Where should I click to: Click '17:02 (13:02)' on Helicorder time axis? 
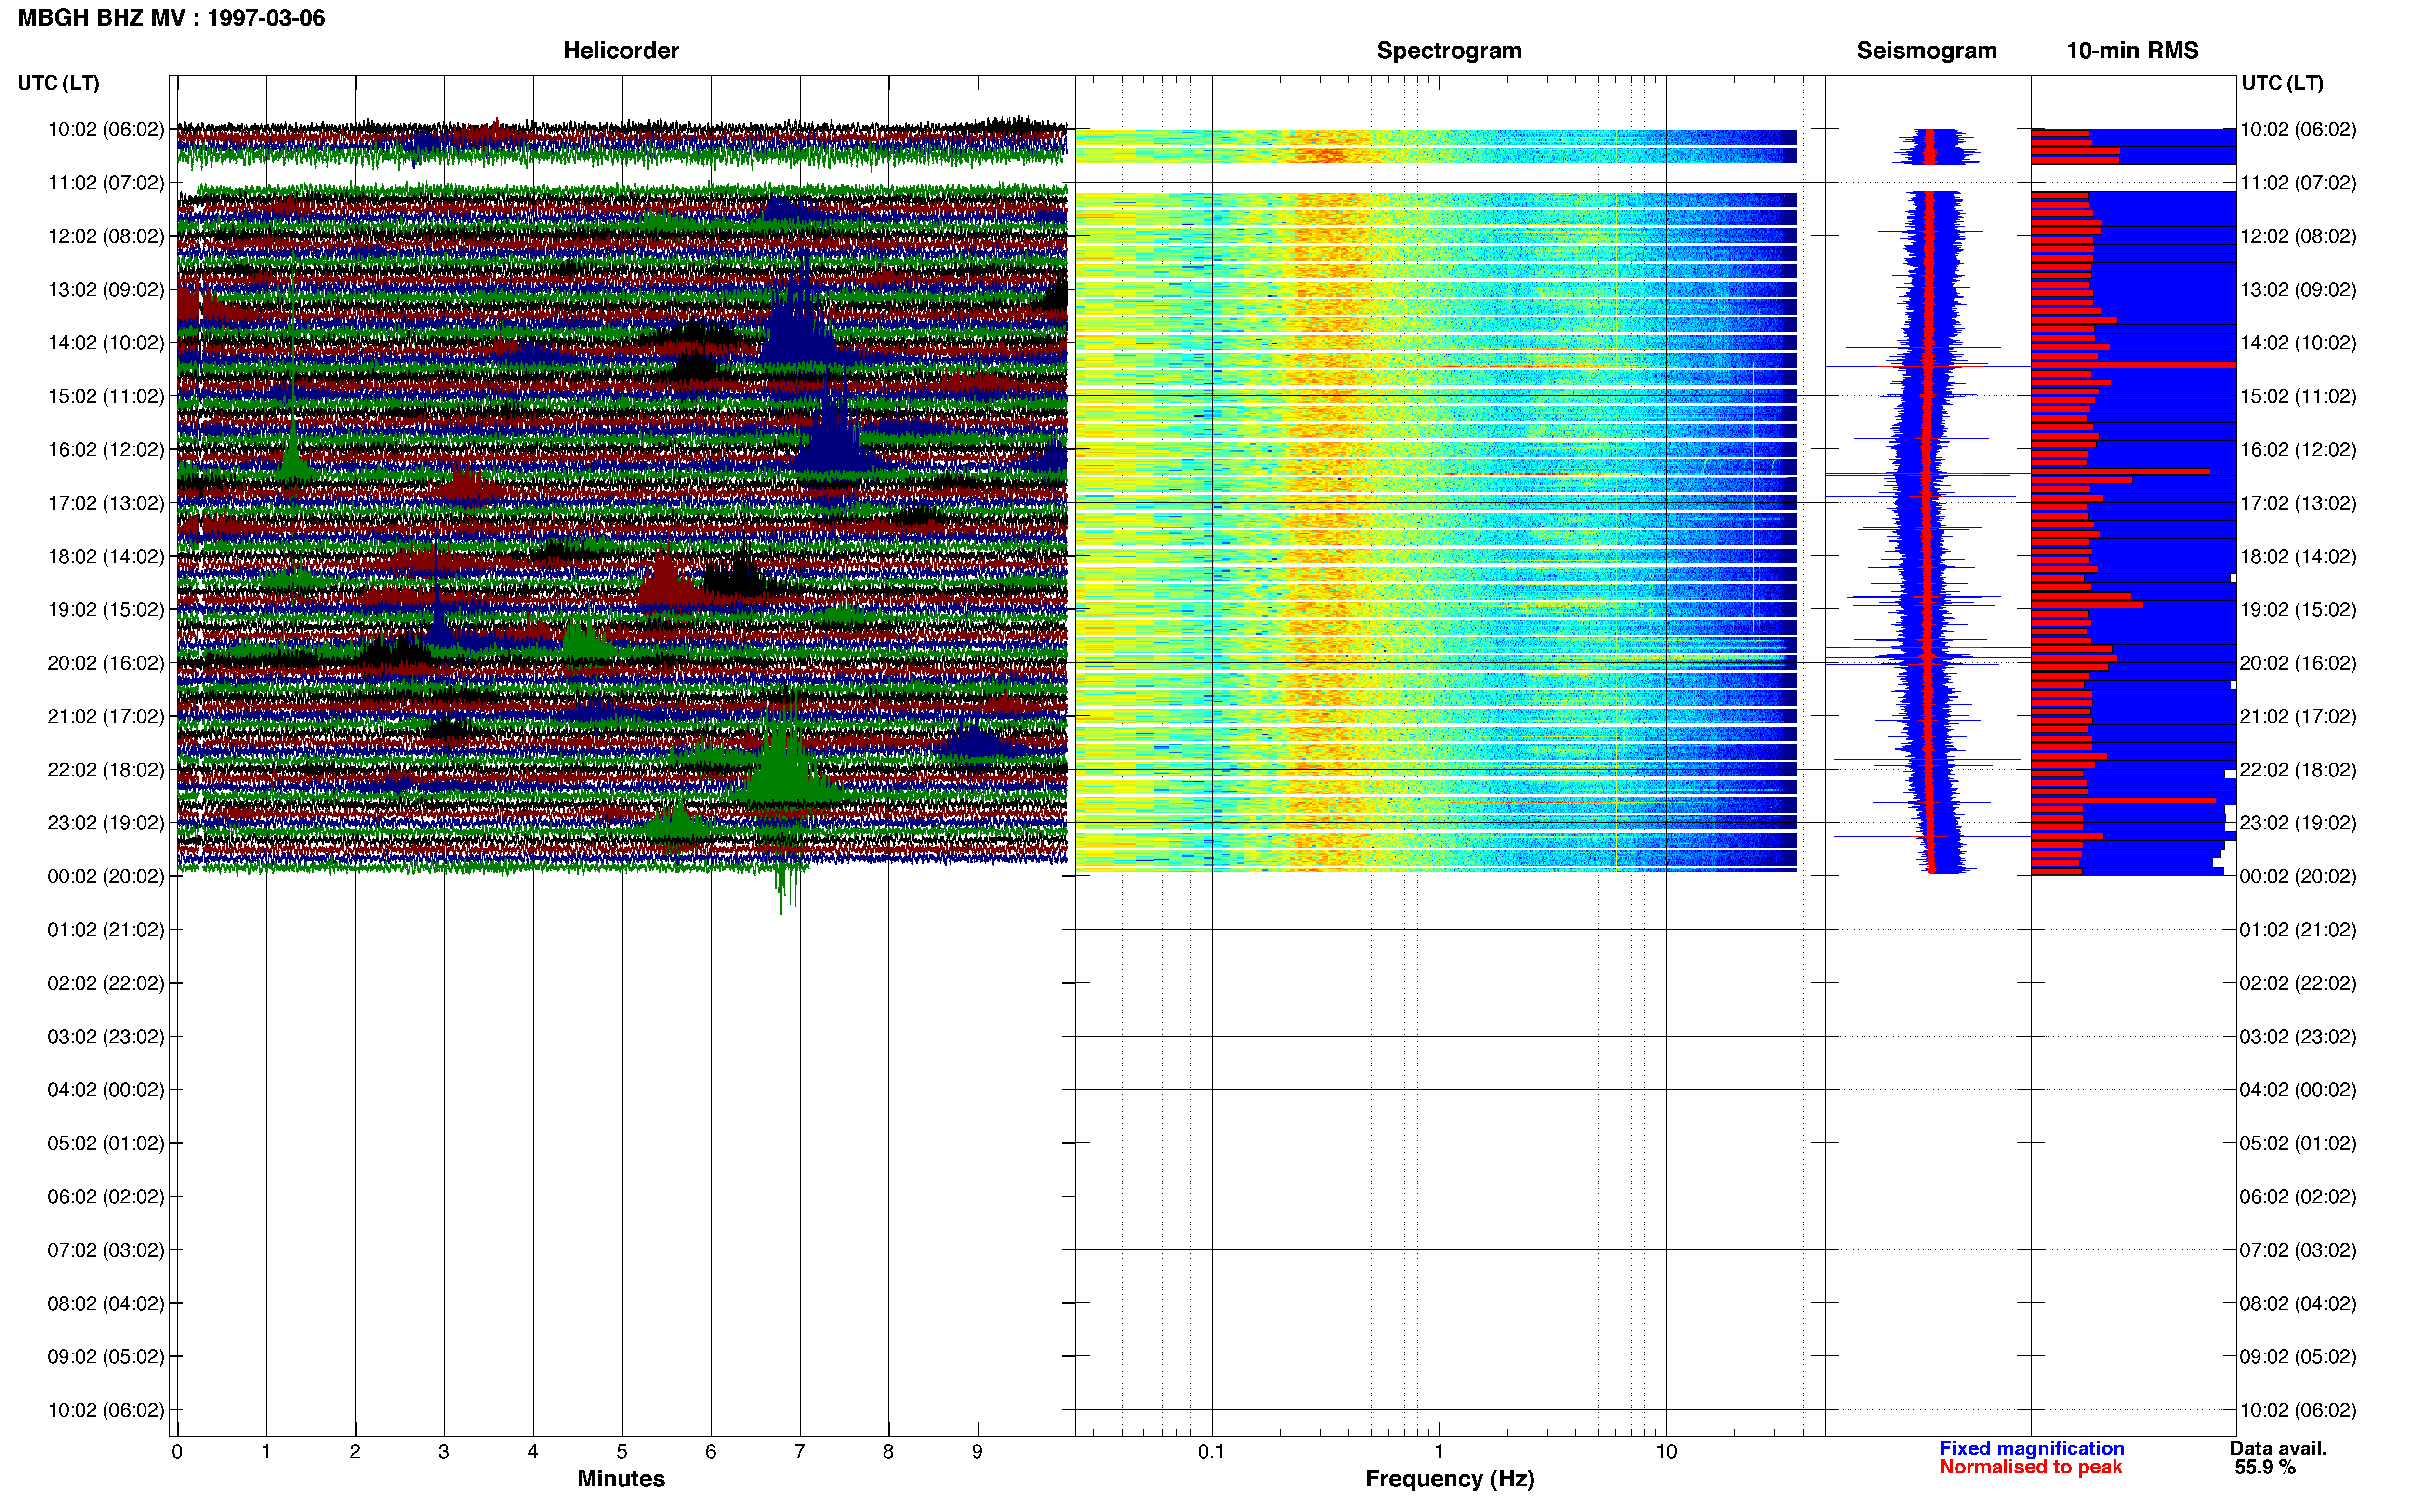coord(106,503)
